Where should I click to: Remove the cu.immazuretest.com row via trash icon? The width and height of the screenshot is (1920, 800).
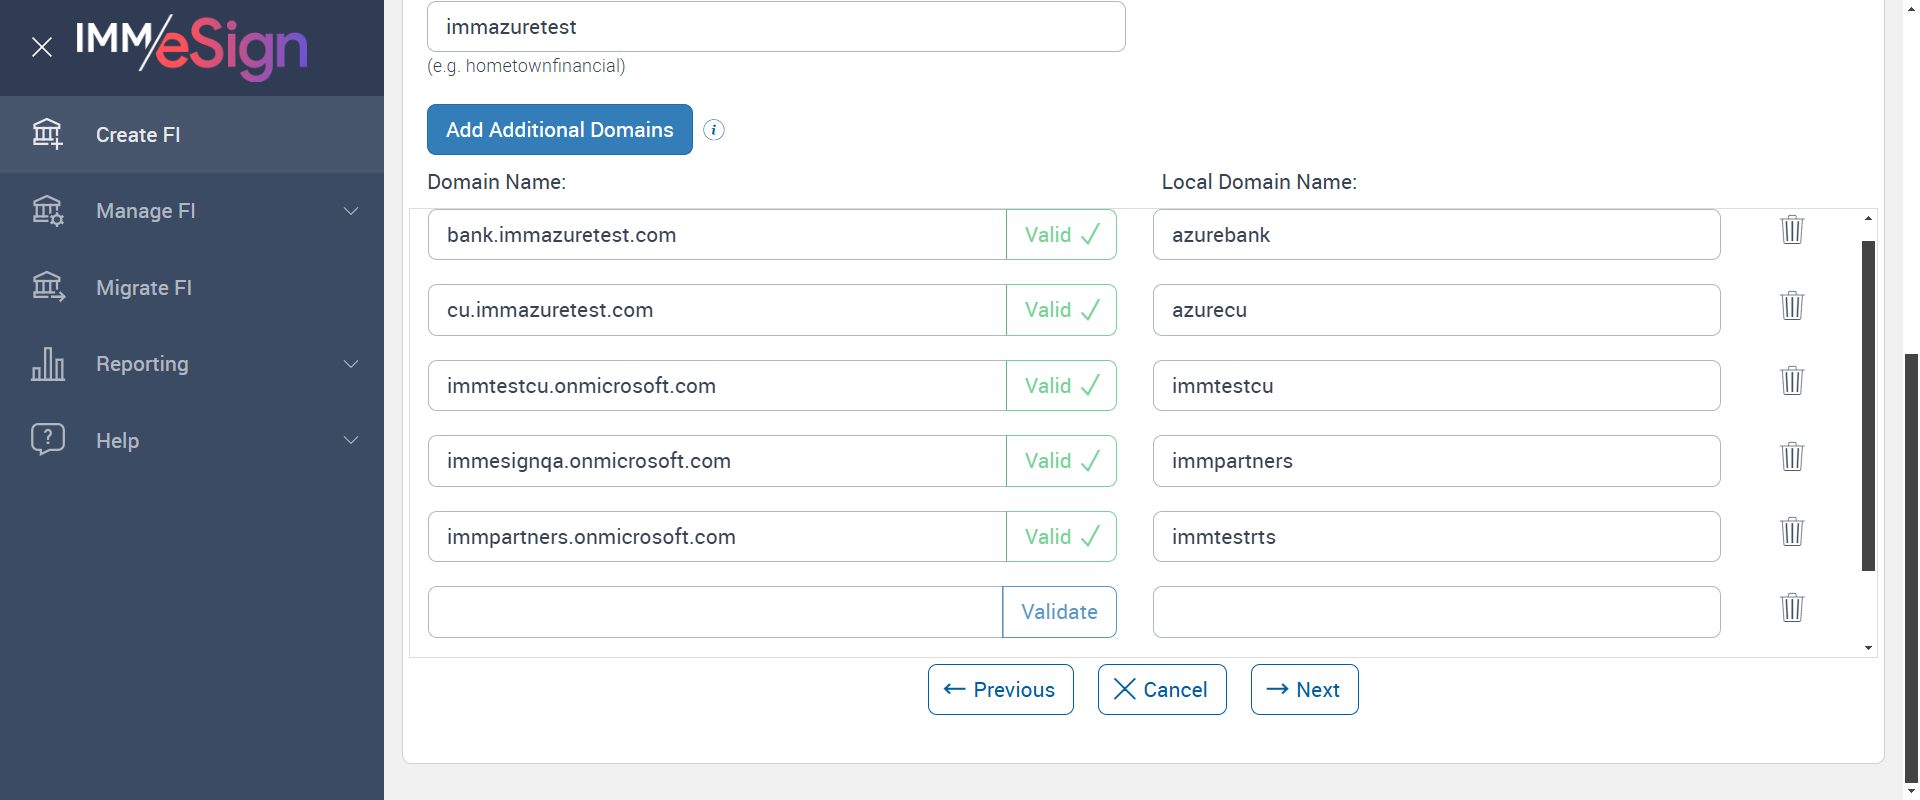(1791, 306)
